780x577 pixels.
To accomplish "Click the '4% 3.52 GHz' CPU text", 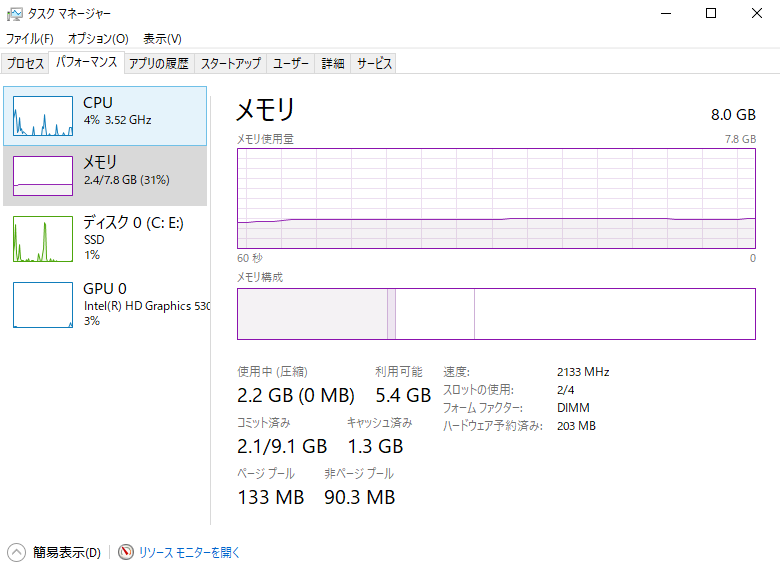I will click(x=117, y=120).
